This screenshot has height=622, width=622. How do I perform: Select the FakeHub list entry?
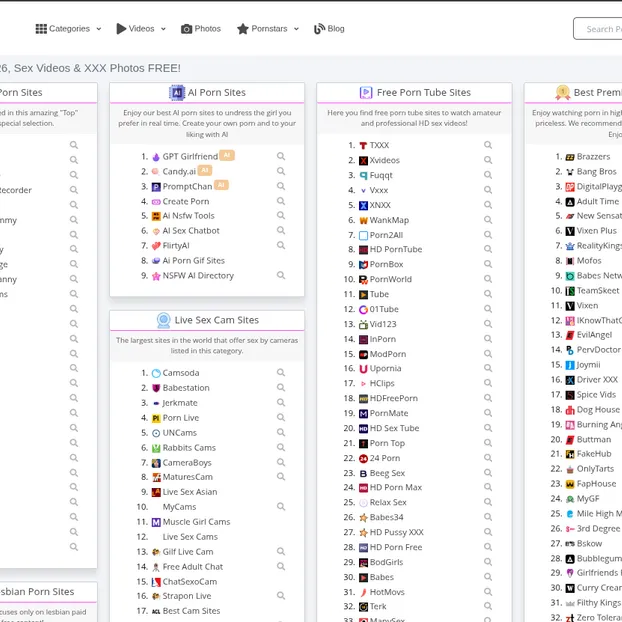click(x=594, y=454)
